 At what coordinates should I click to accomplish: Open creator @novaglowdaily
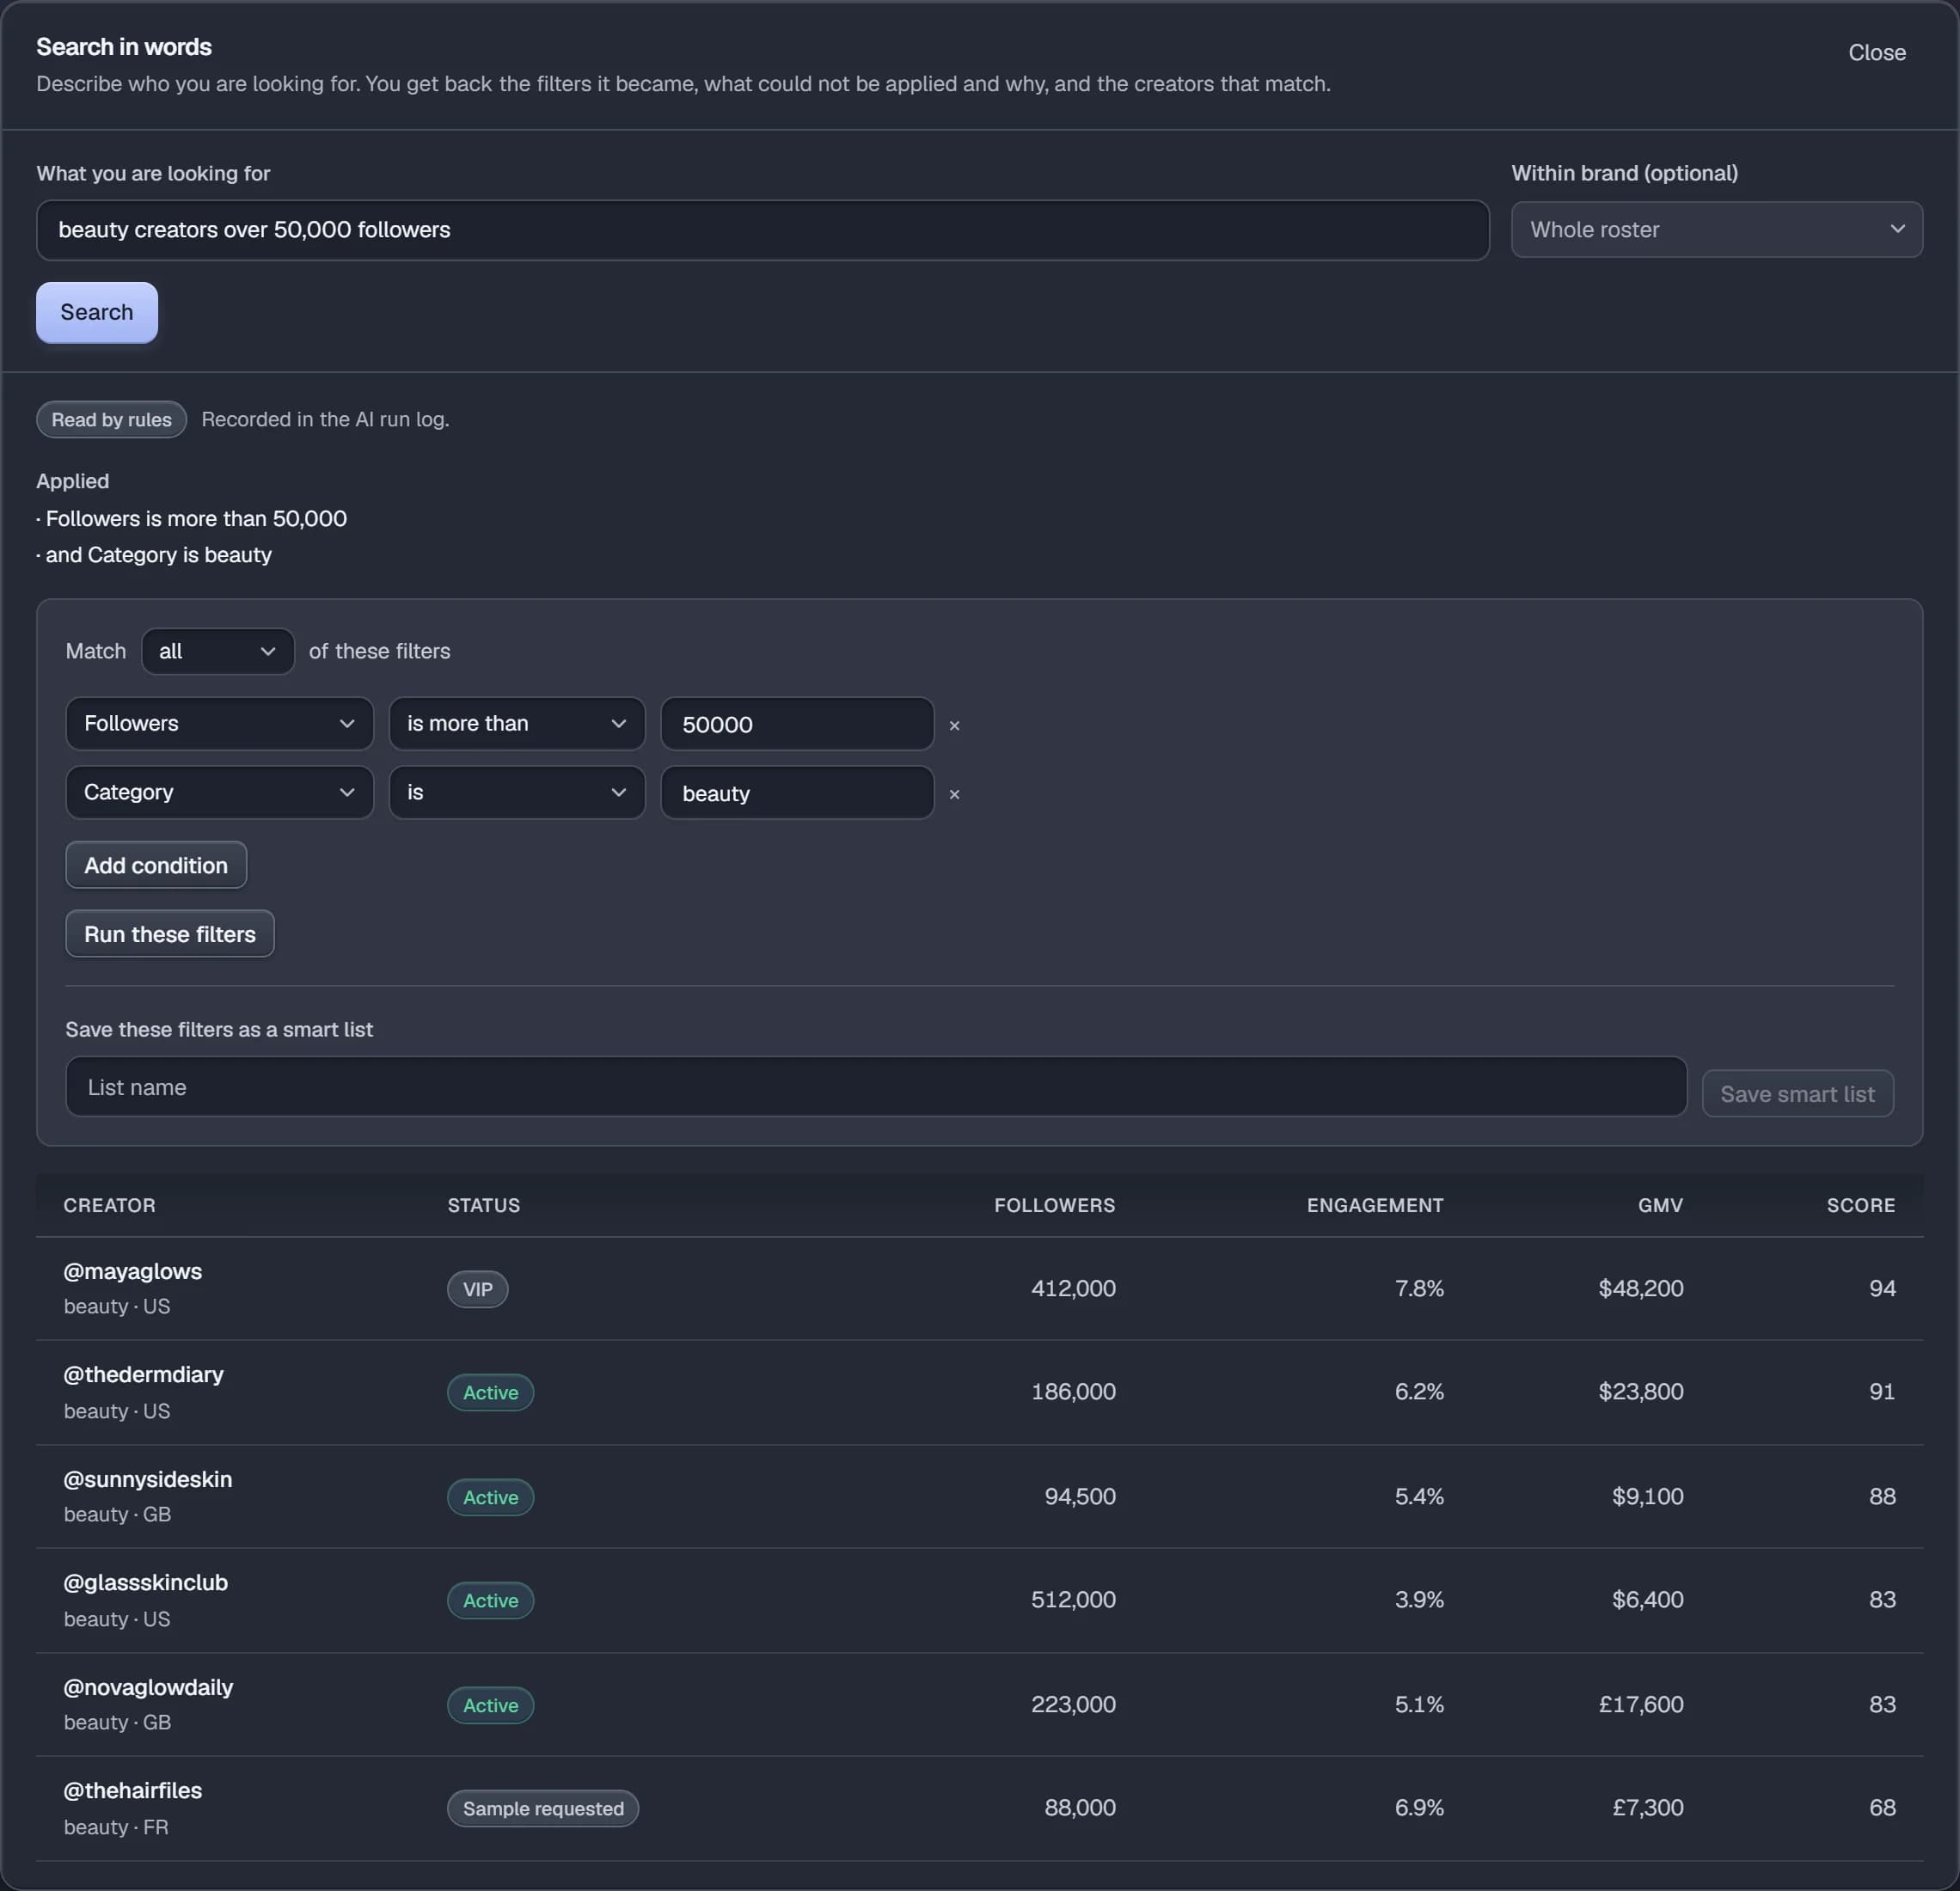pos(148,1687)
